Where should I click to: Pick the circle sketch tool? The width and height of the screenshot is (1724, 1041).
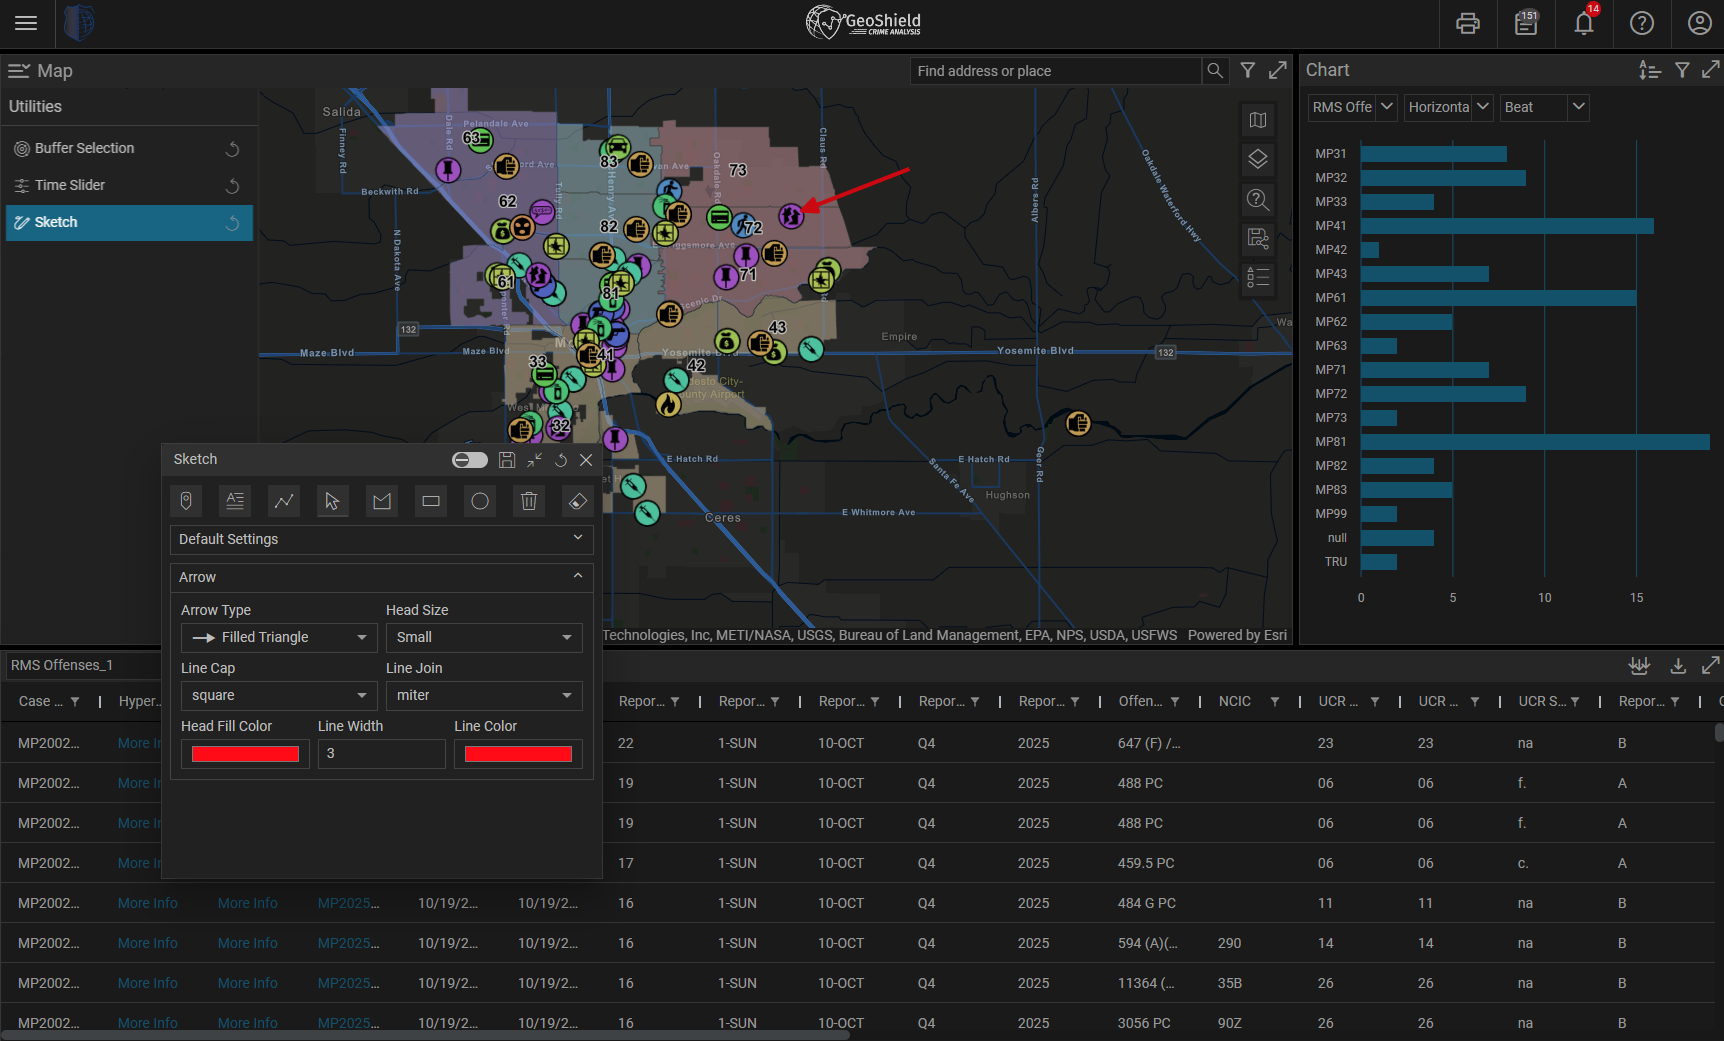pyautogui.click(x=480, y=501)
